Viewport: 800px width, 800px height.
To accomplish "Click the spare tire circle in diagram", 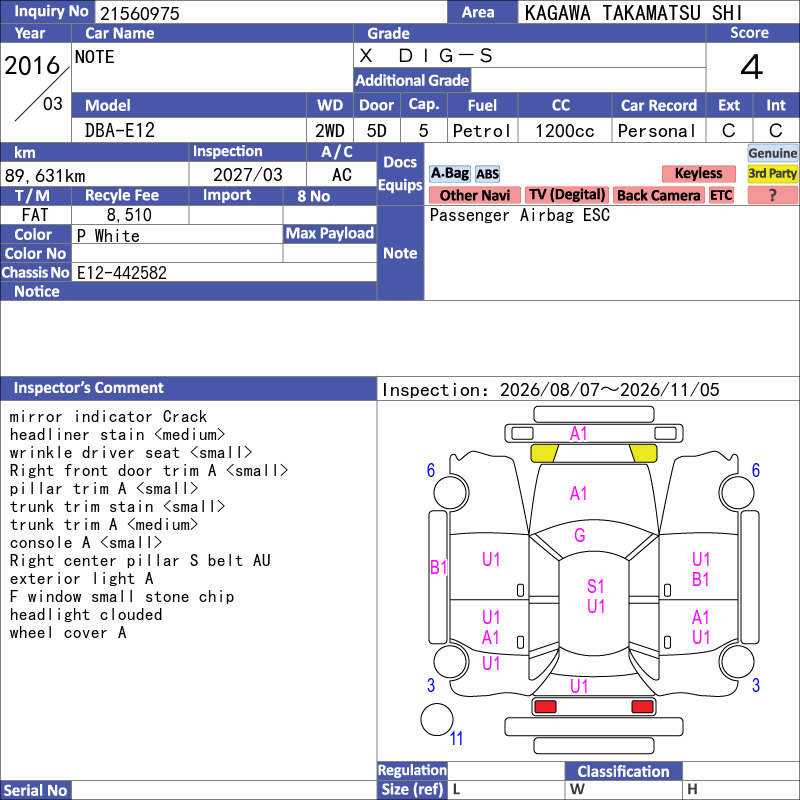I will pos(437,719).
